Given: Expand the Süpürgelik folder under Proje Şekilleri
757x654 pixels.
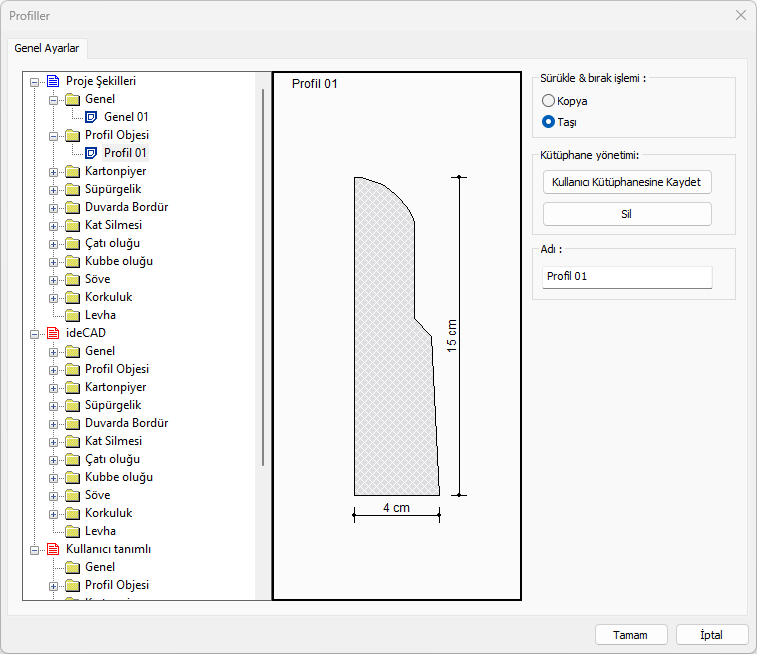Looking at the screenshot, I should tap(54, 189).
